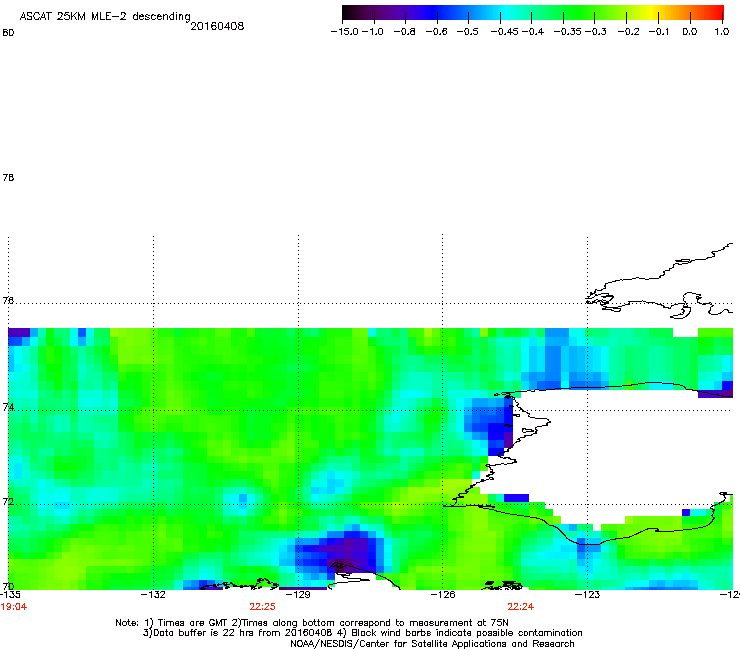The width and height of the screenshot is (740, 650).
Task: Select the '-0.1' color scale label
Action: pyautogui.click(x=659, y=32)
